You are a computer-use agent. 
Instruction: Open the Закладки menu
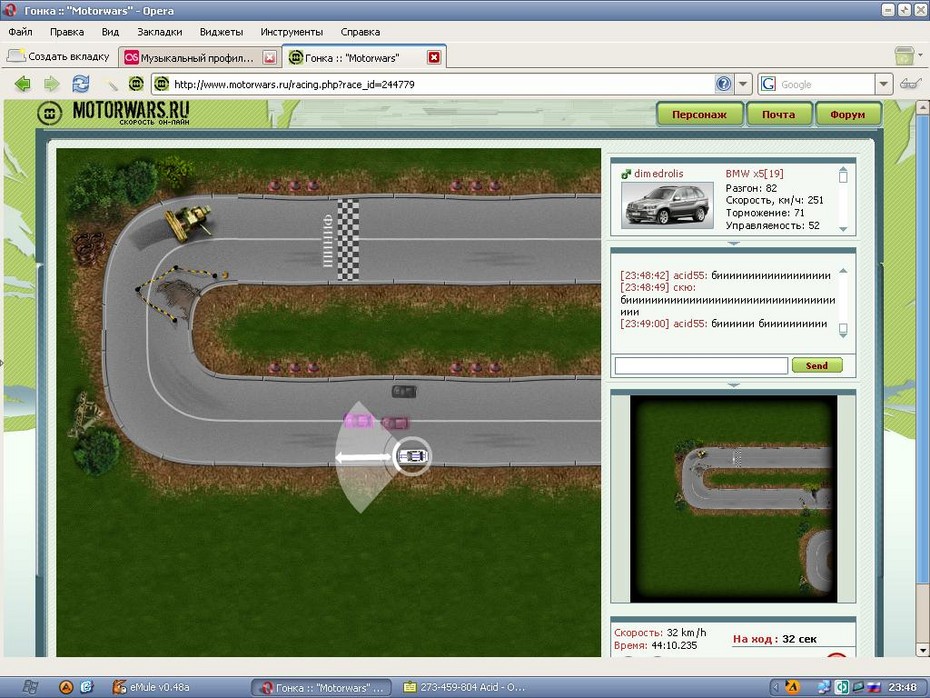coord(160,32)
